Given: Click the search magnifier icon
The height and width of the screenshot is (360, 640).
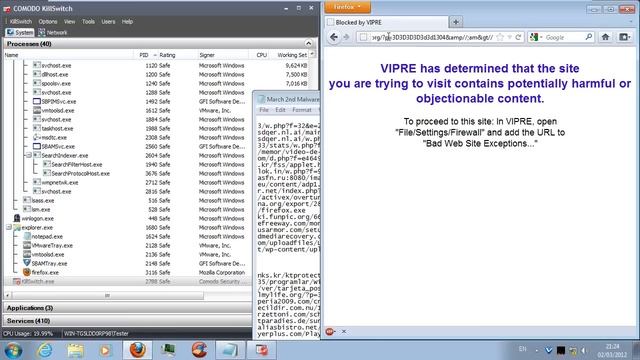Looking at the screenshot, I should [589, 37].
